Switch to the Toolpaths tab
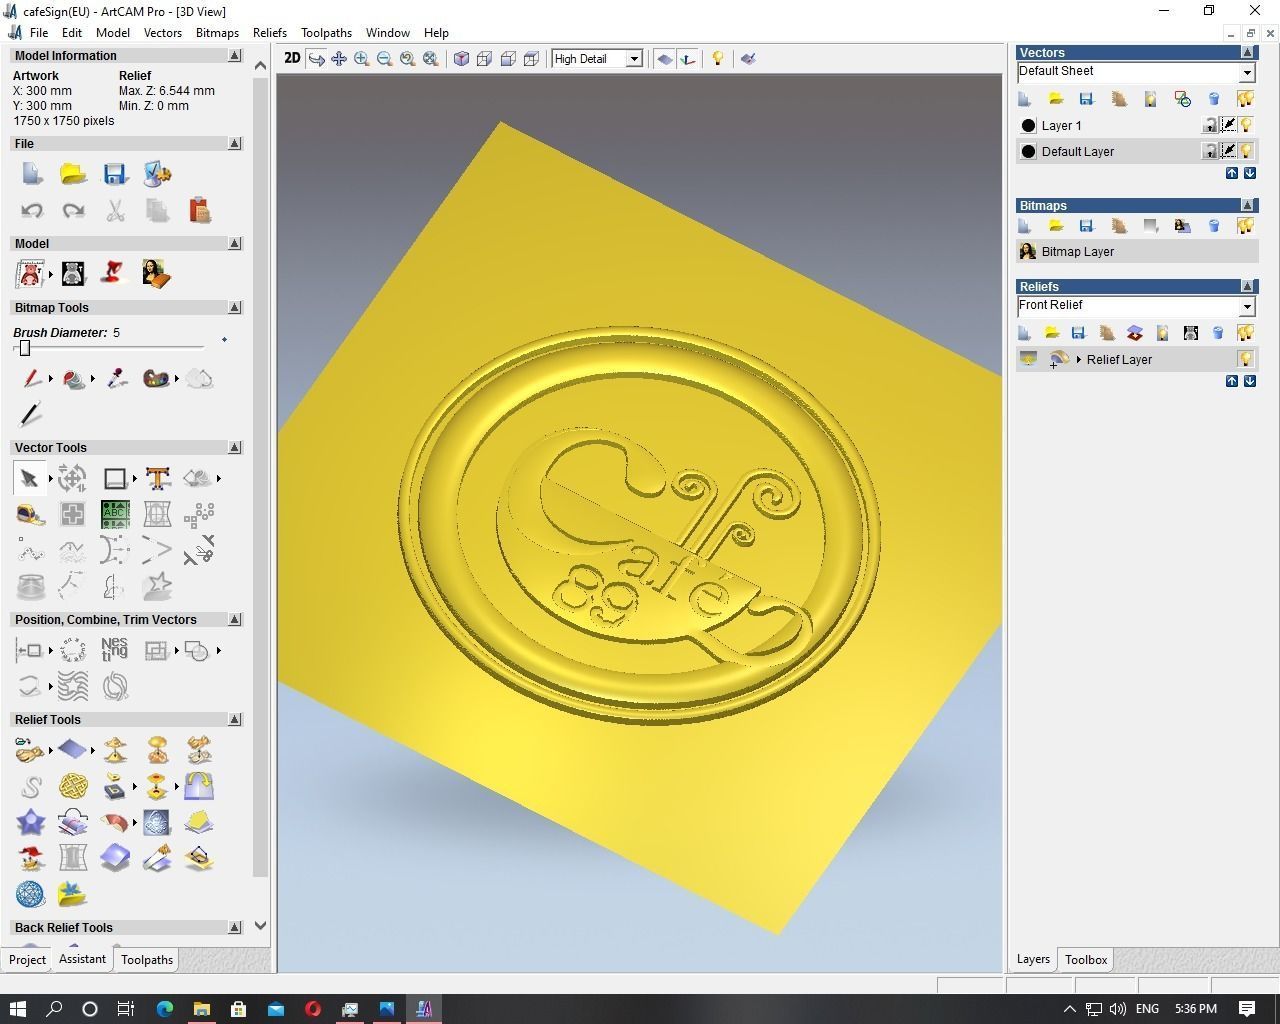Image resolution: width=1280 pixels, height=1024 pixels. click(x=147, y=959)
